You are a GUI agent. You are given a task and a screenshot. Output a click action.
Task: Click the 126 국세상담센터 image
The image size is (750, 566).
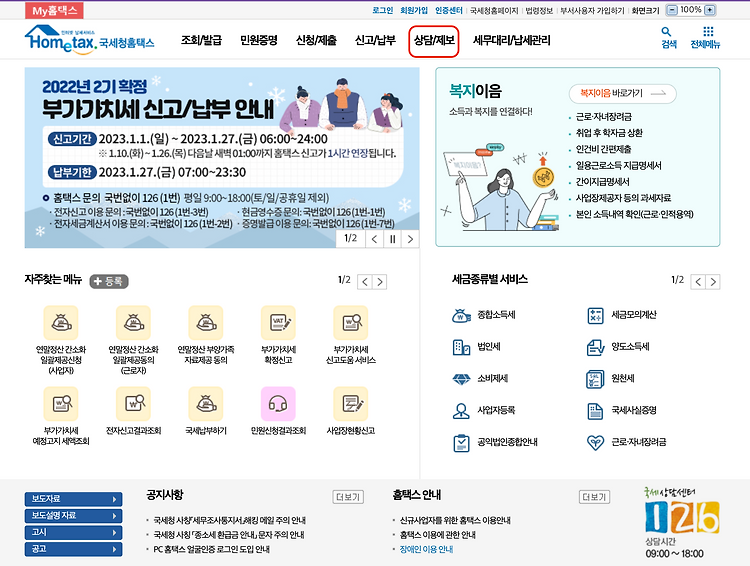click(681, 517)
